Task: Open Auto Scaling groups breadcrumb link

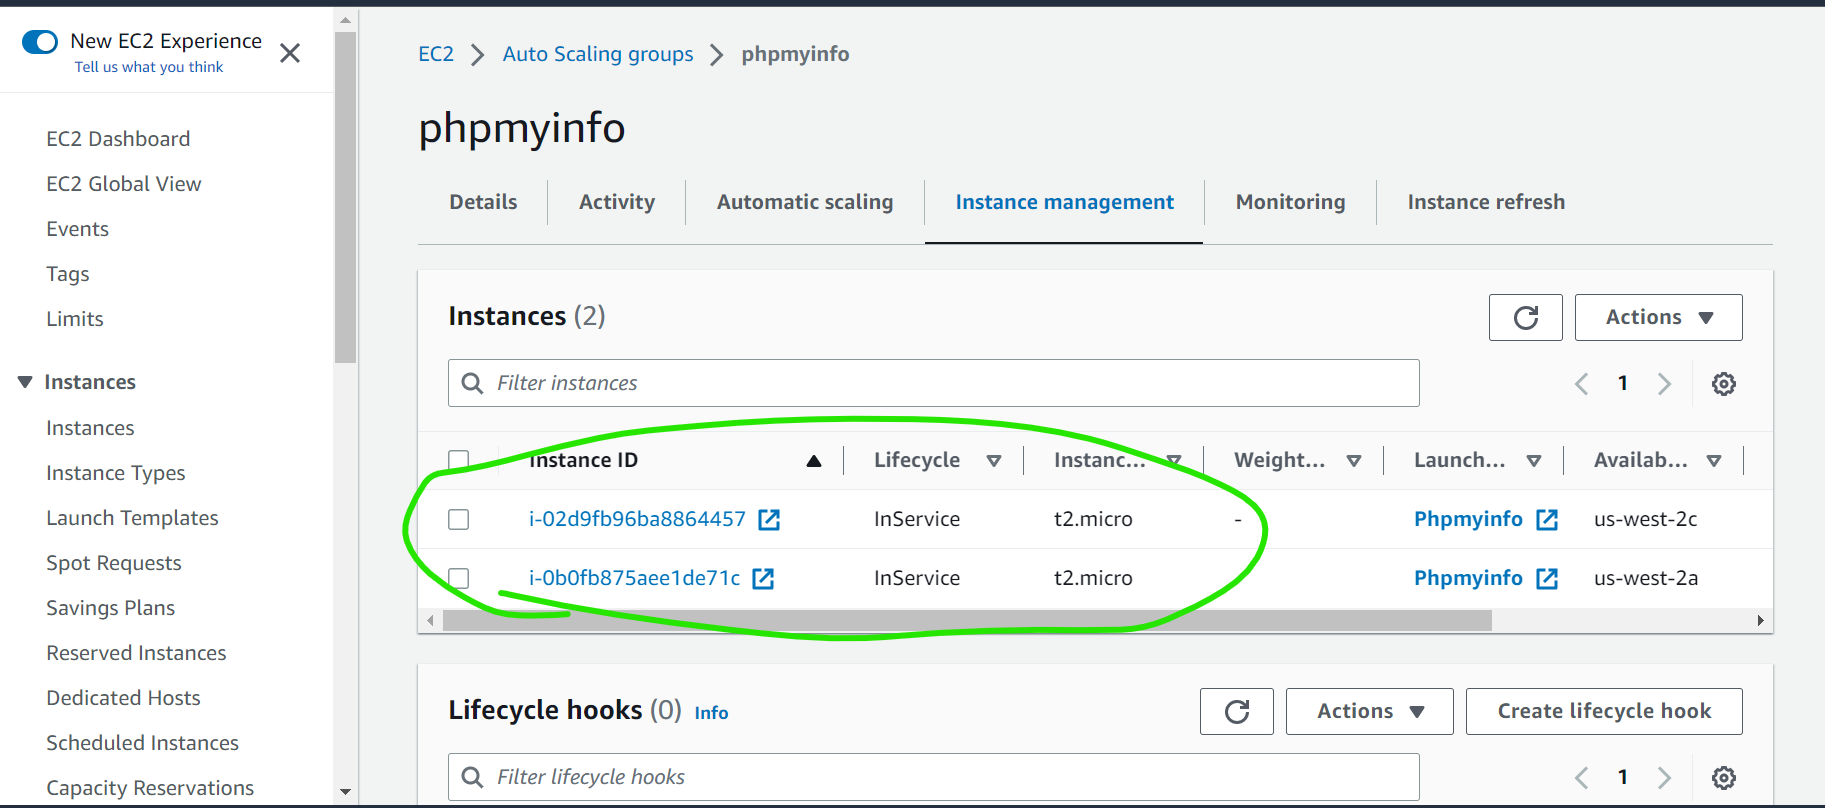Action: (598, 54)
